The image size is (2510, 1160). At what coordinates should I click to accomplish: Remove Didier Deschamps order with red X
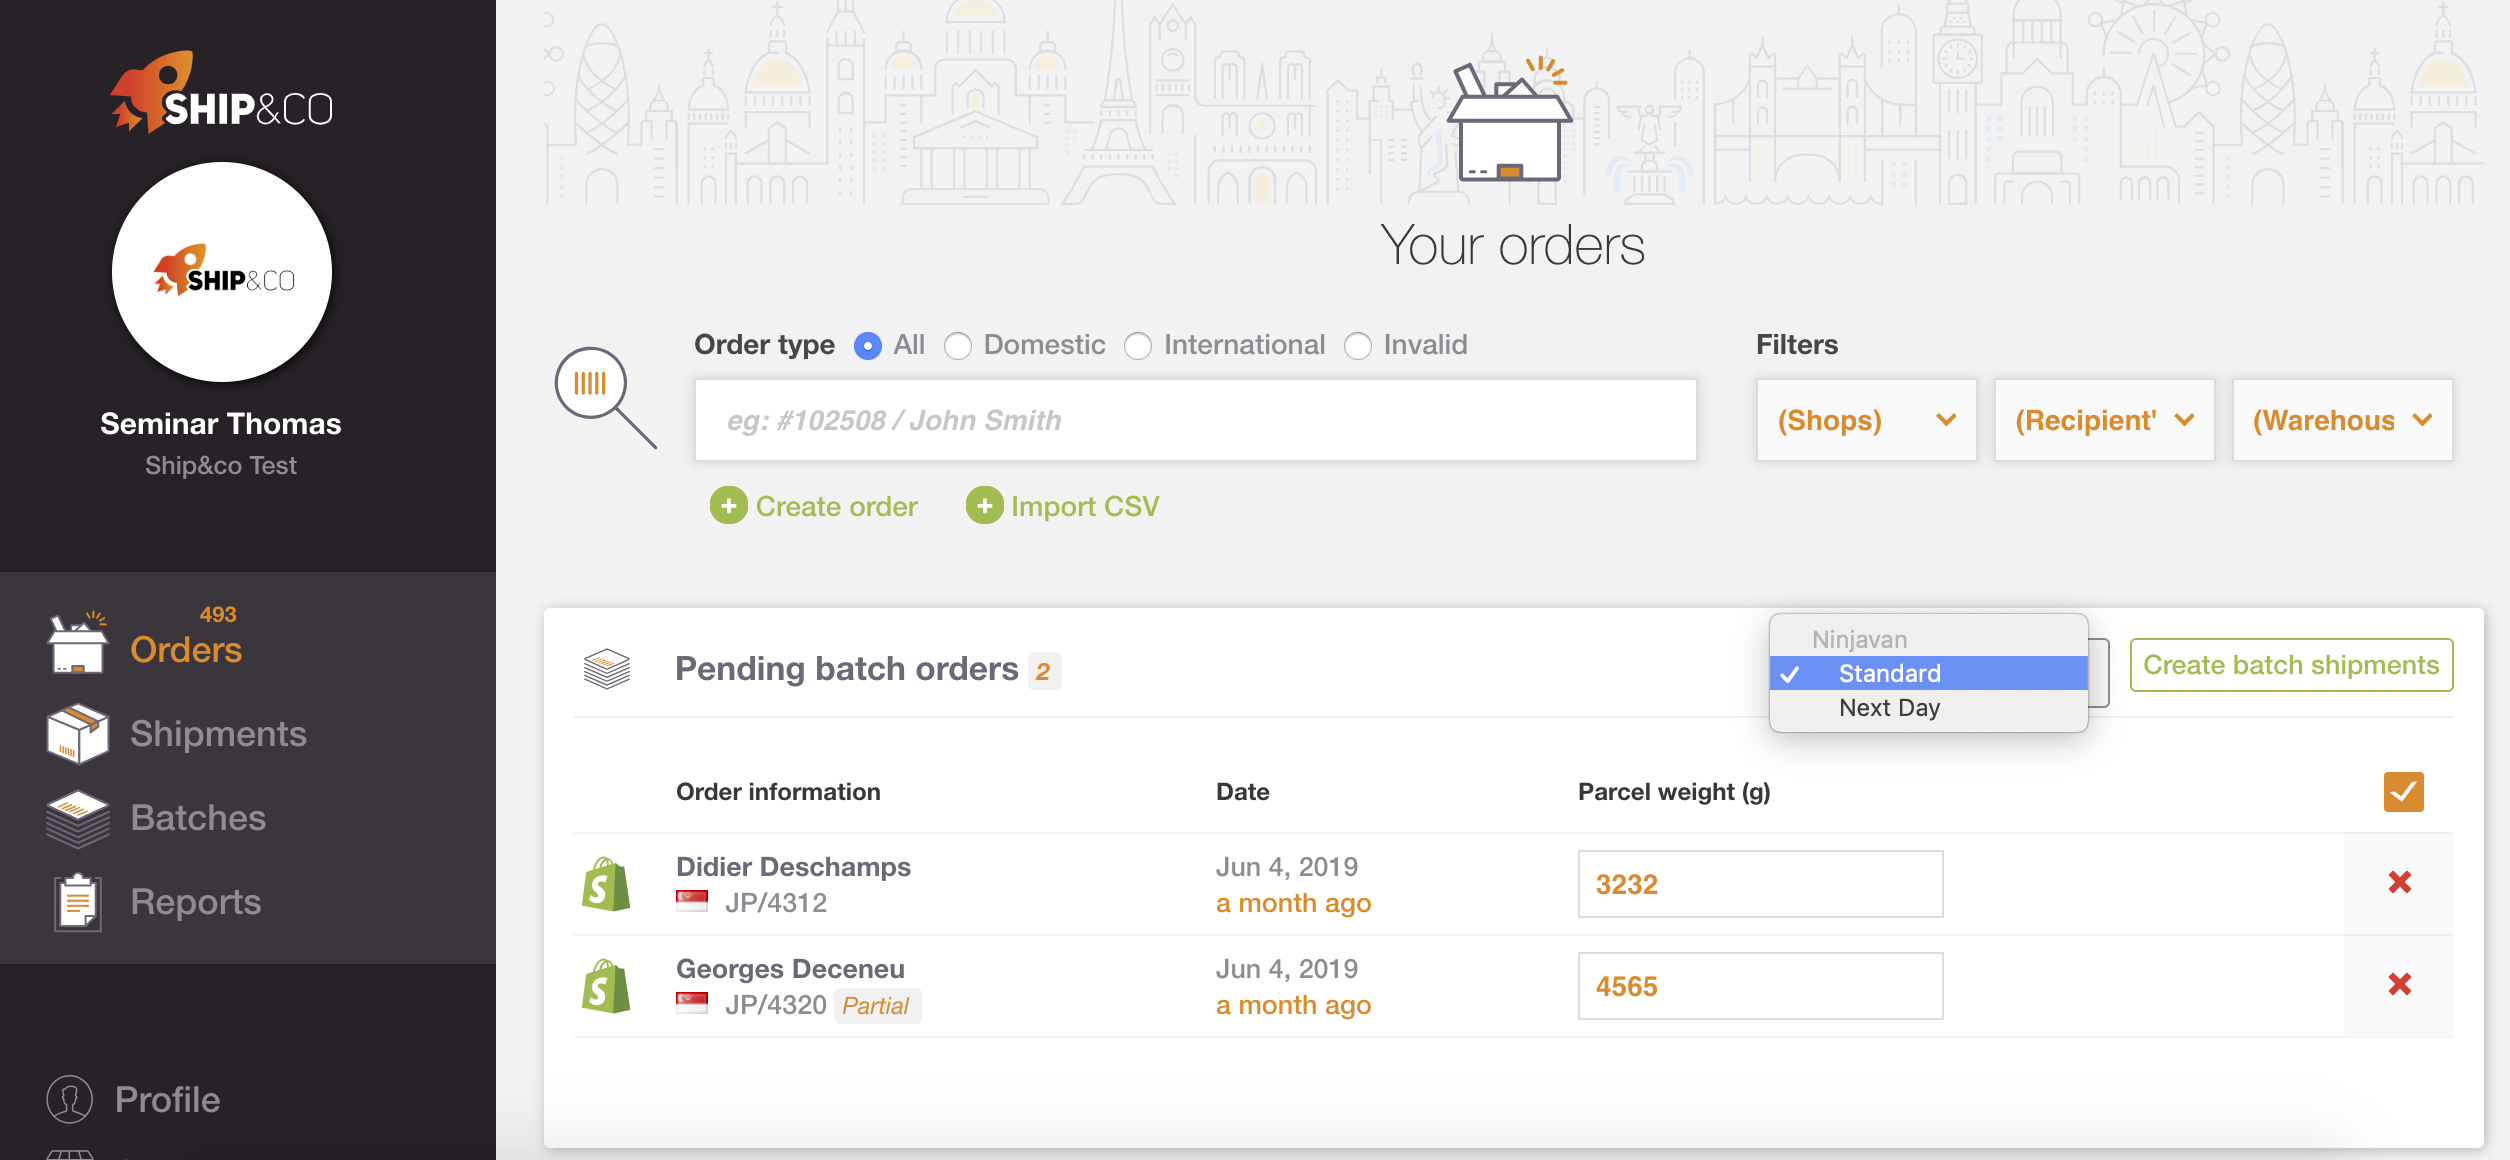2400,882
